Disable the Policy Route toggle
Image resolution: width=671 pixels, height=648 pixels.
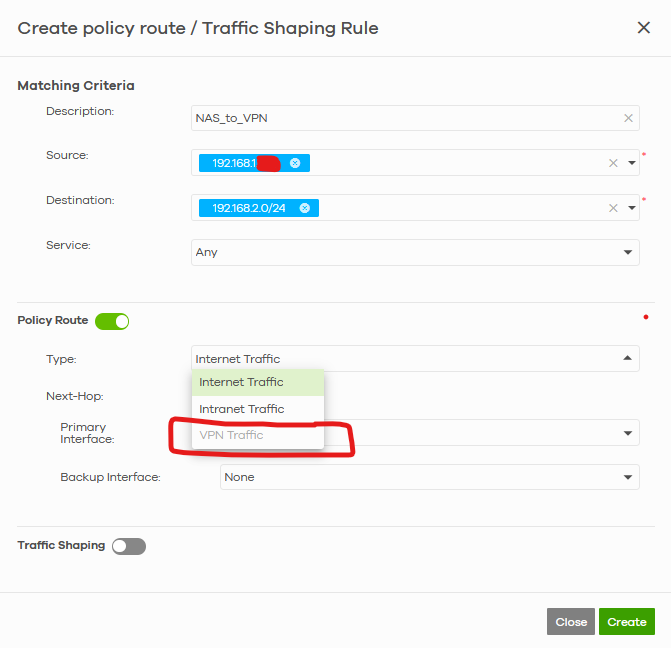point(112,321)
